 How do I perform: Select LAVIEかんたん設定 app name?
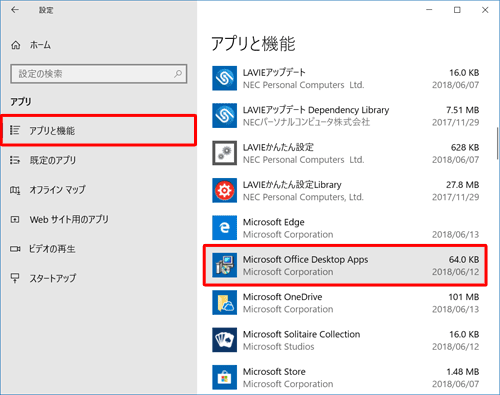tap(278, 147)
